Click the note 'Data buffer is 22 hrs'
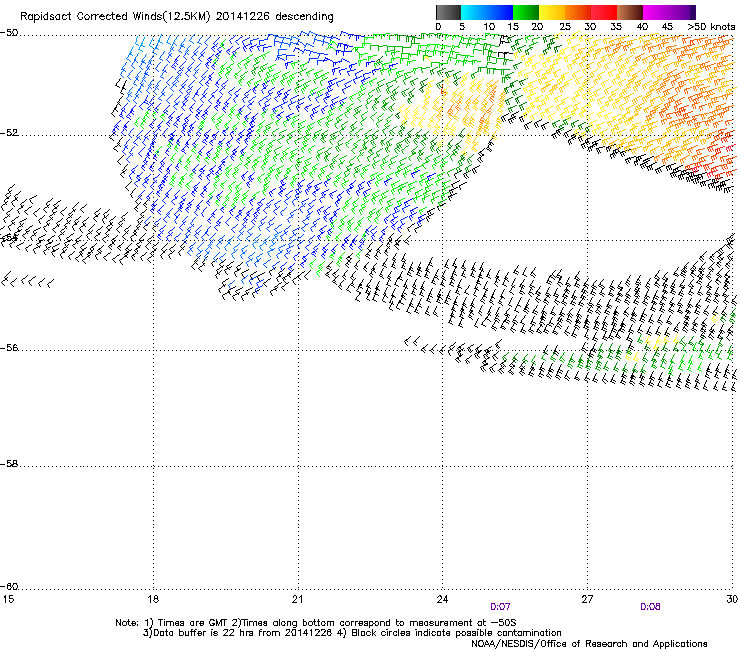The width and height of the screenshot is (740, 650). (x=205, y=633)
